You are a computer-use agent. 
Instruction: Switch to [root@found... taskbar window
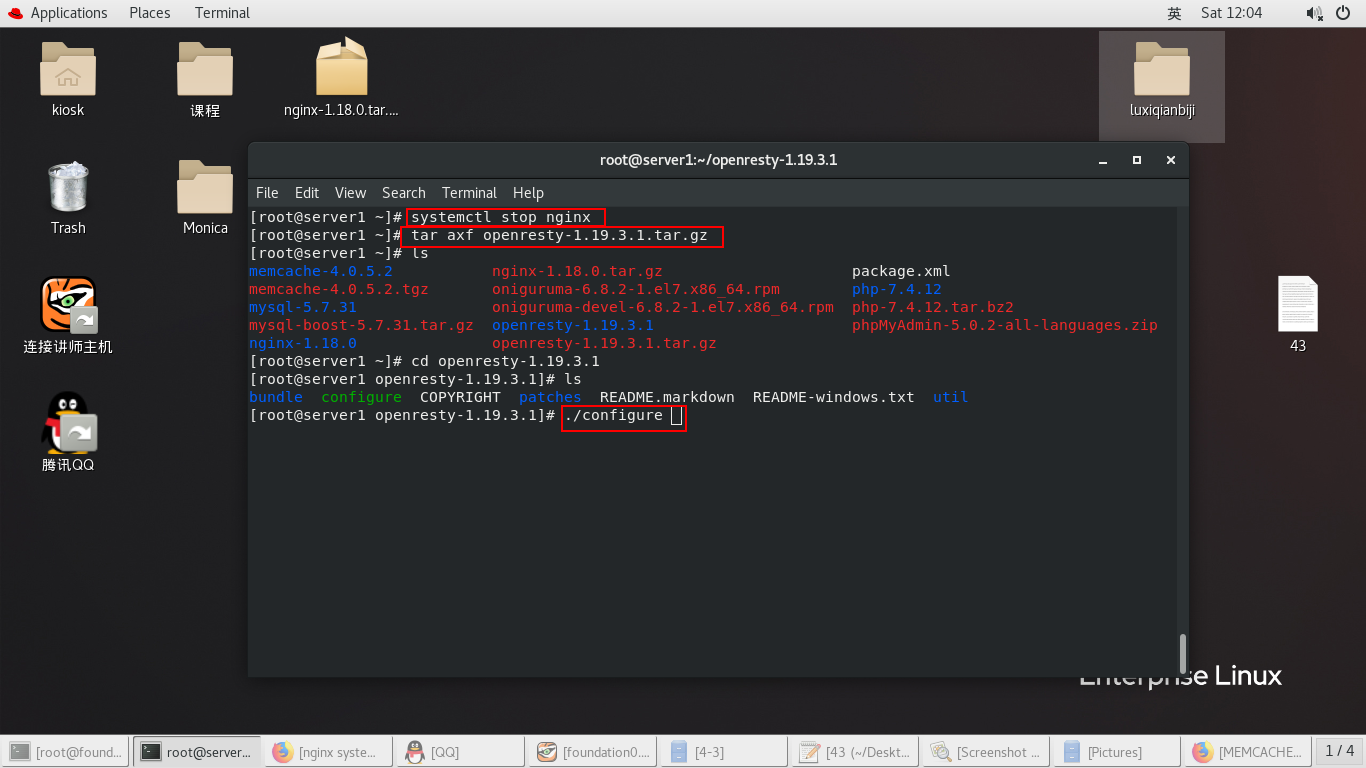point(66,751)
